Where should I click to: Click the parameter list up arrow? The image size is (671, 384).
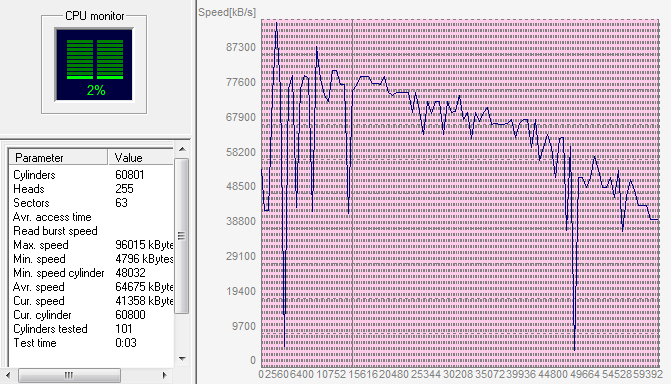click(182, 149)
